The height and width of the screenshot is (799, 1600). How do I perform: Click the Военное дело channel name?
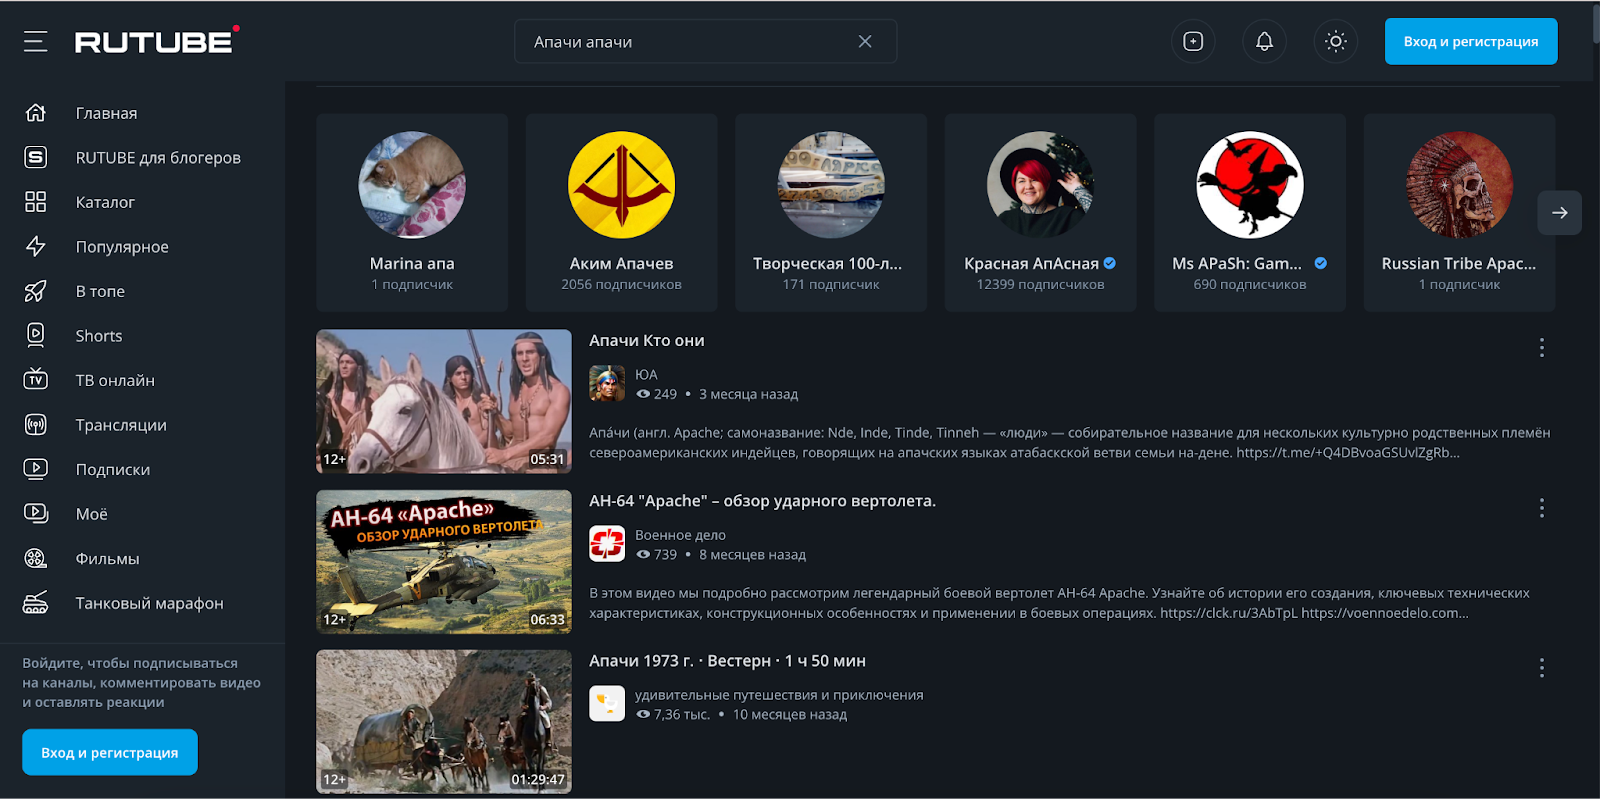coord(680,535)
